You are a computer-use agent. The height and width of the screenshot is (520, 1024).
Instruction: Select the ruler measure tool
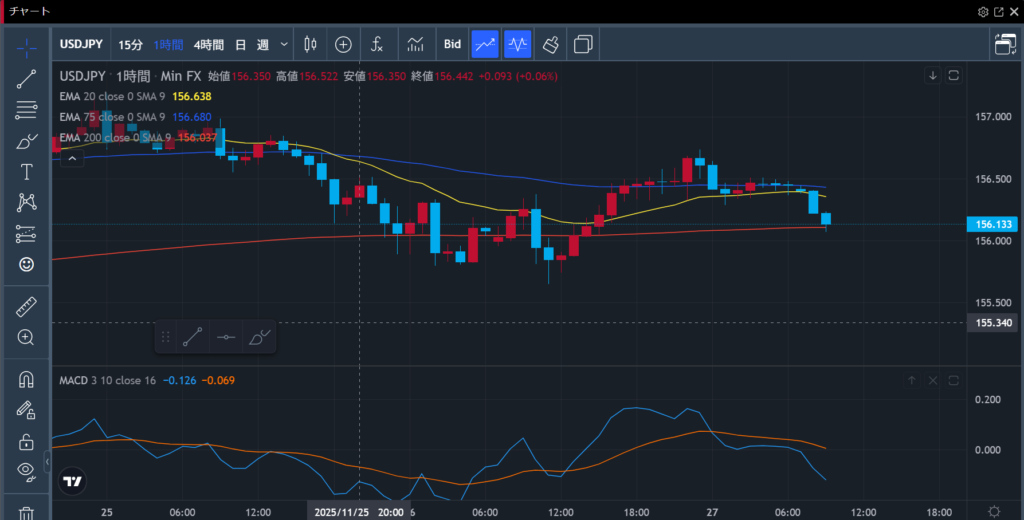(x=27, y=307)
